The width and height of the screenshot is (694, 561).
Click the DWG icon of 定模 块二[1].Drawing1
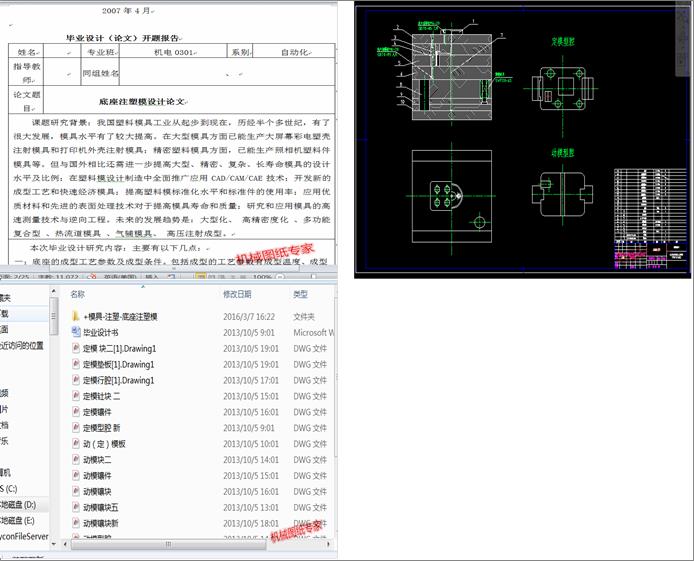click(76, 348)
